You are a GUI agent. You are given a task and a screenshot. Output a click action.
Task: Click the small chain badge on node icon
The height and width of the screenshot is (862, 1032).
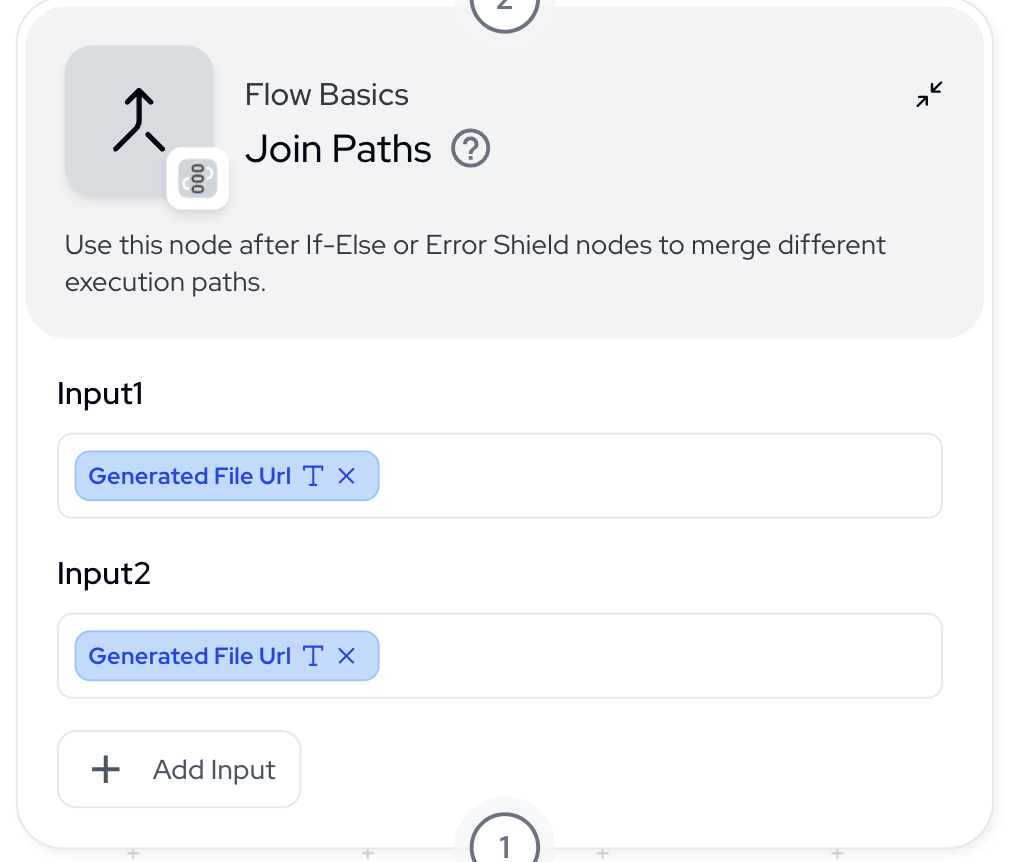pyautogui.click(x=198, y=178)
